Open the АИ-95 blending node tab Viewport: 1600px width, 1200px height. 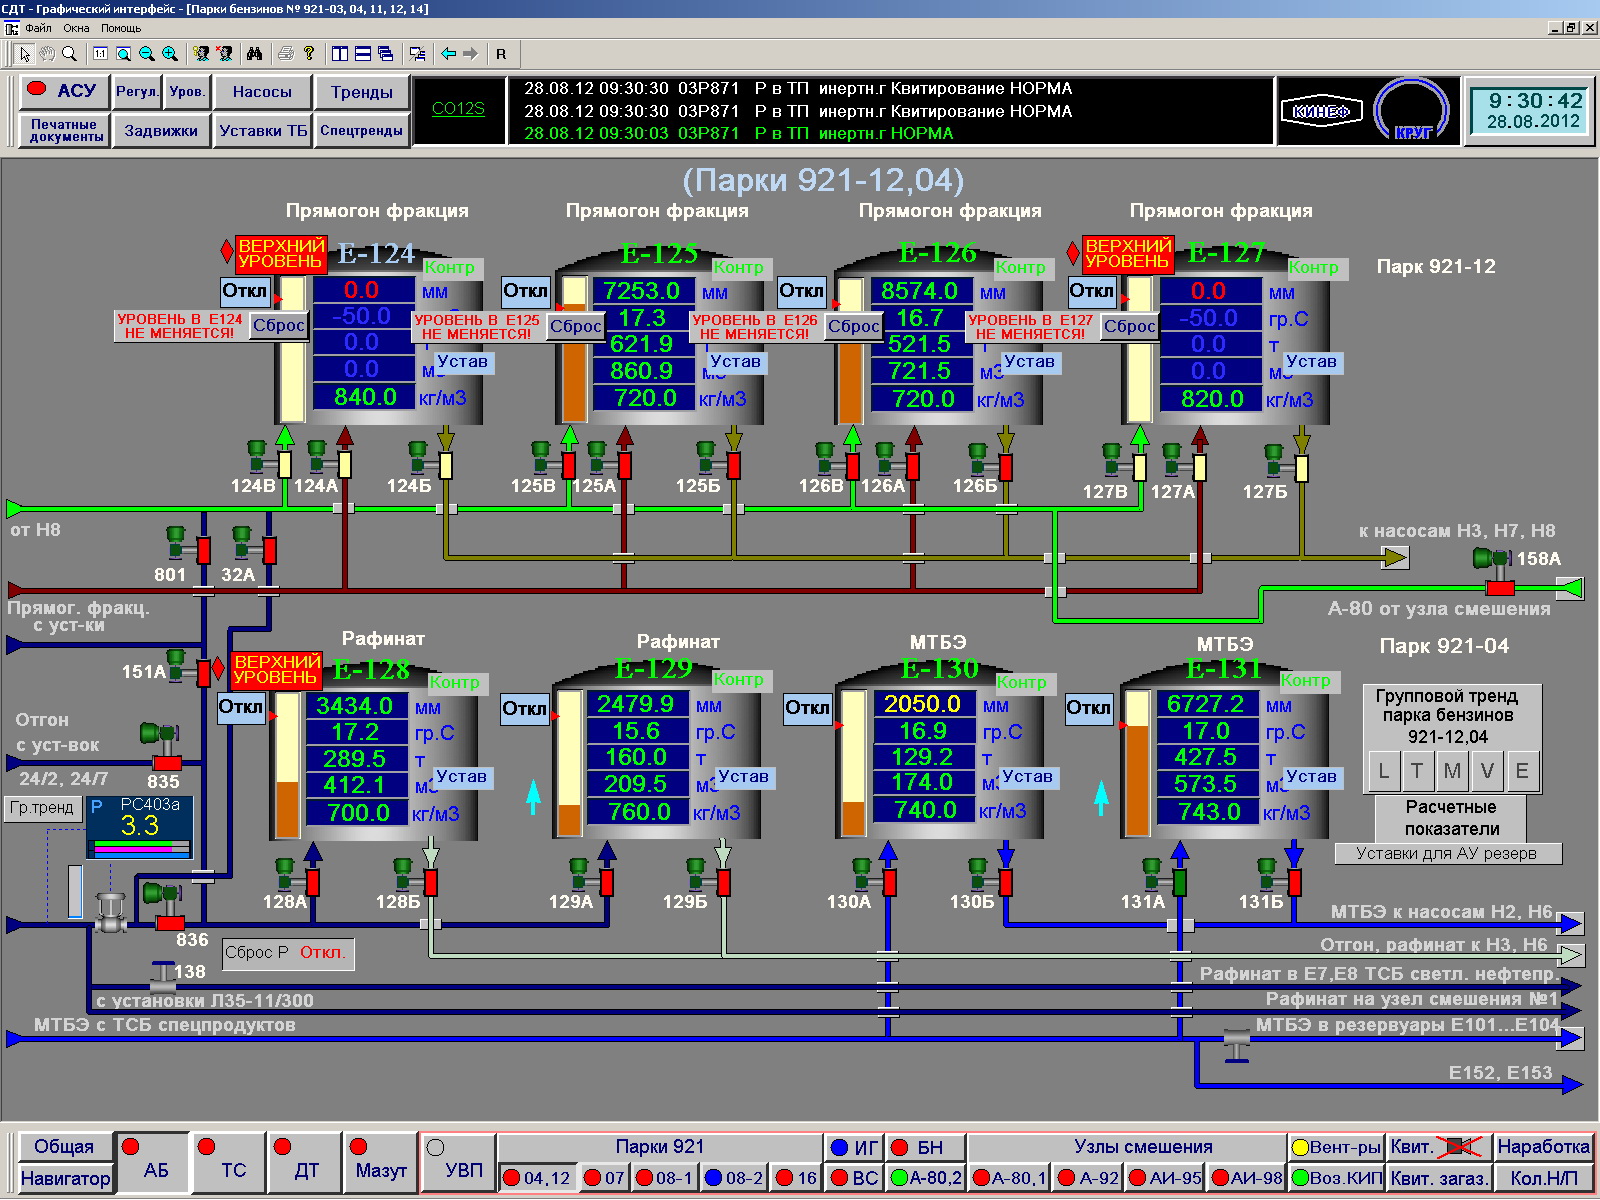tap(1165, 1178)
